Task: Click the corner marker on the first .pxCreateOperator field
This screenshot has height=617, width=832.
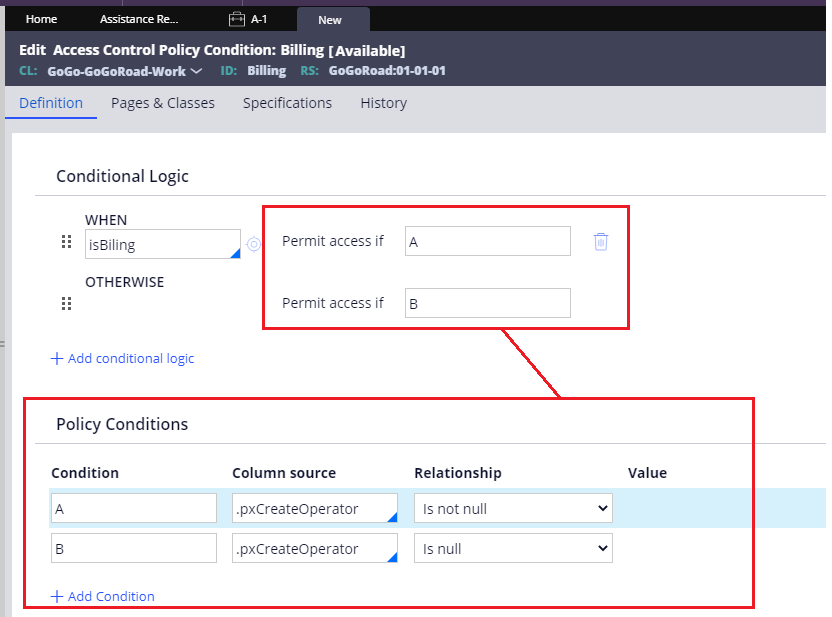Action: pyautogui.click(x=391, y=518)
